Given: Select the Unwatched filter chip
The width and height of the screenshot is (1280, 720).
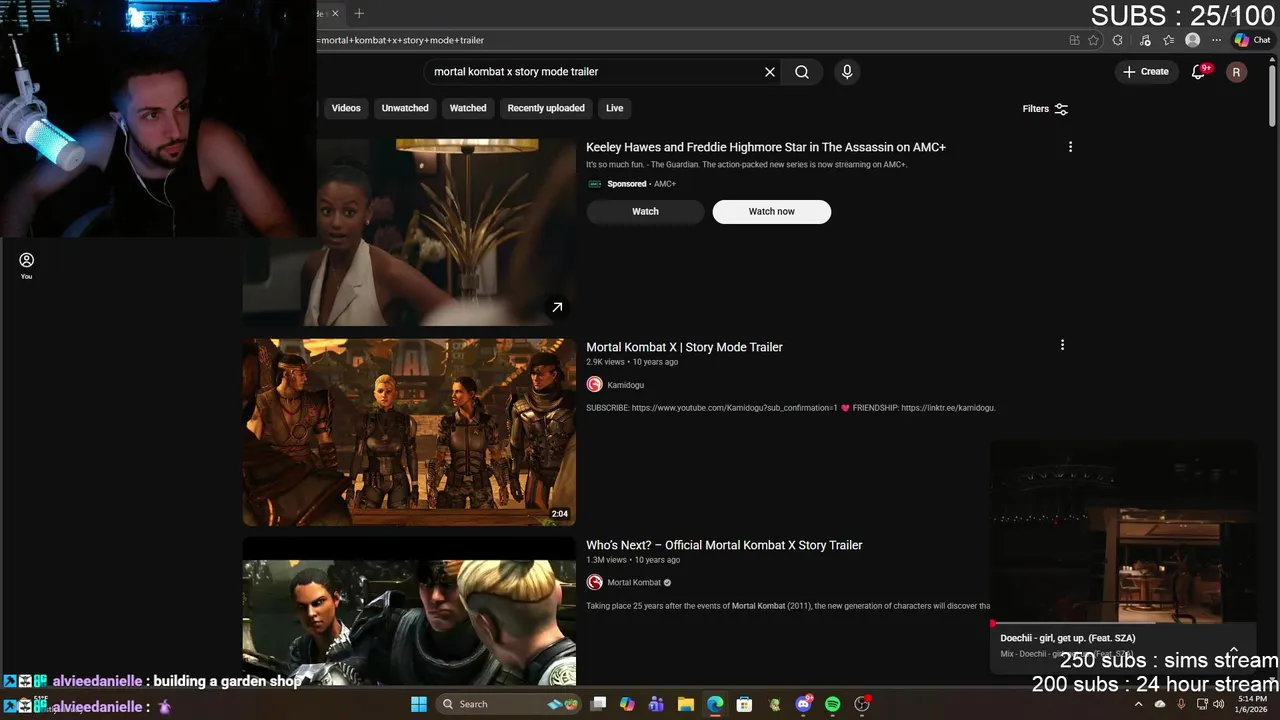Looking at the screenshot, I should point(405,108).
